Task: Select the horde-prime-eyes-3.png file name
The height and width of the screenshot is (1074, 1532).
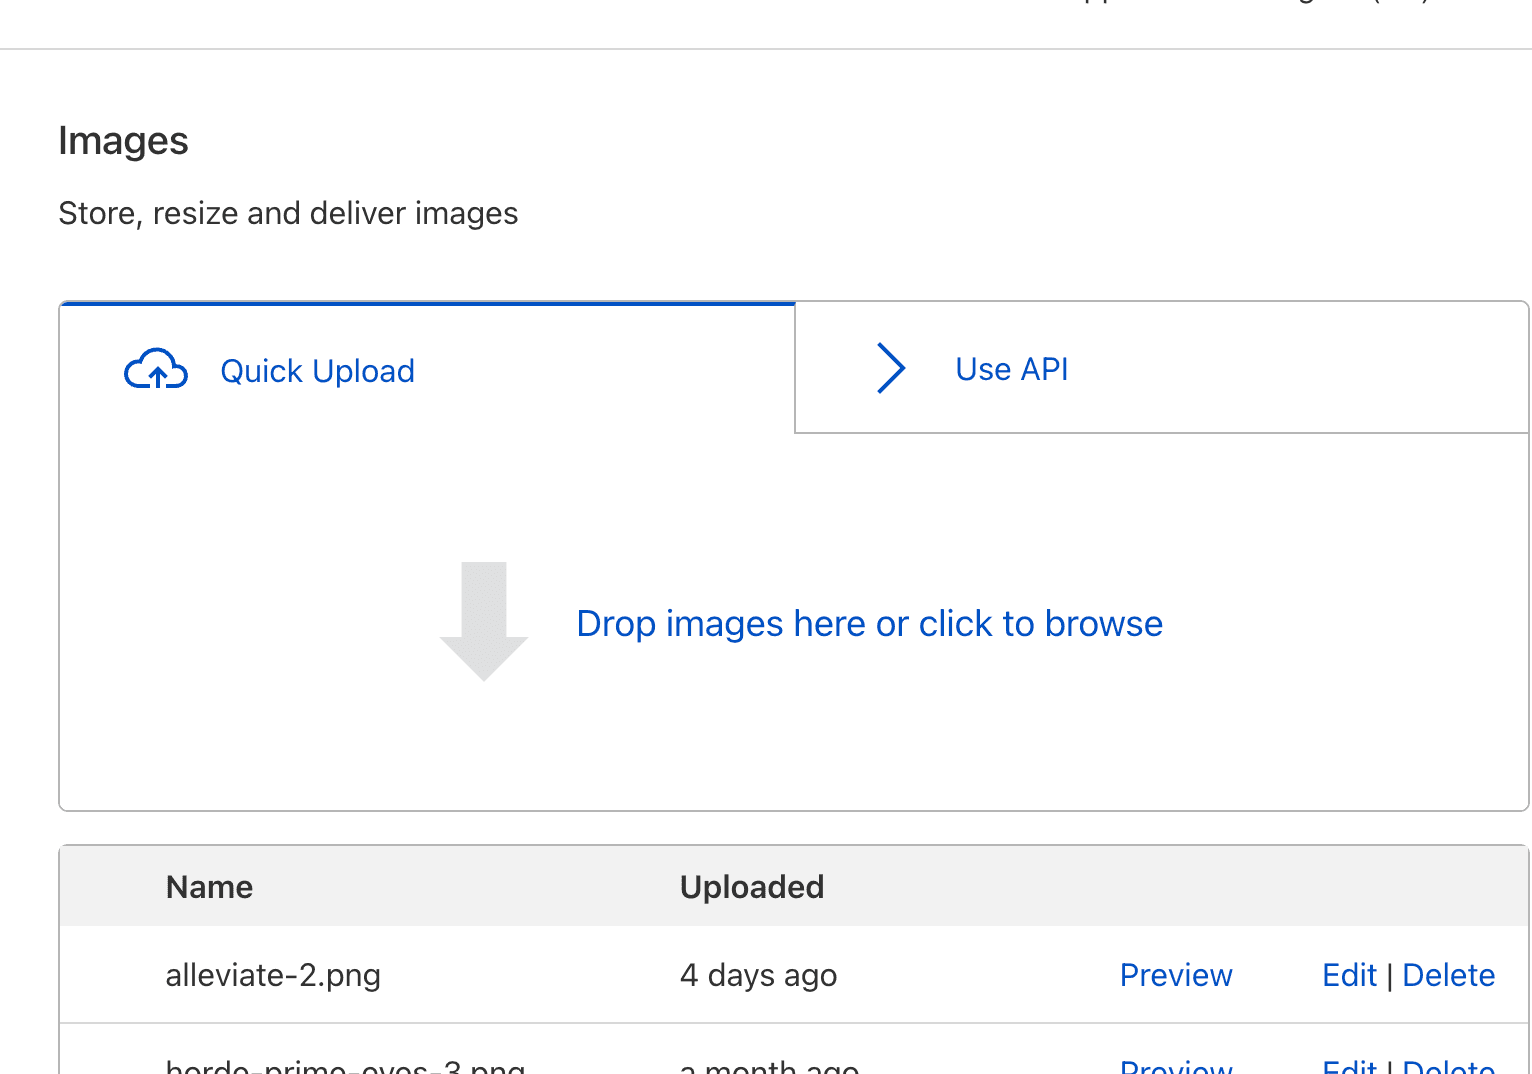Action: click(x=345, y=1066)
